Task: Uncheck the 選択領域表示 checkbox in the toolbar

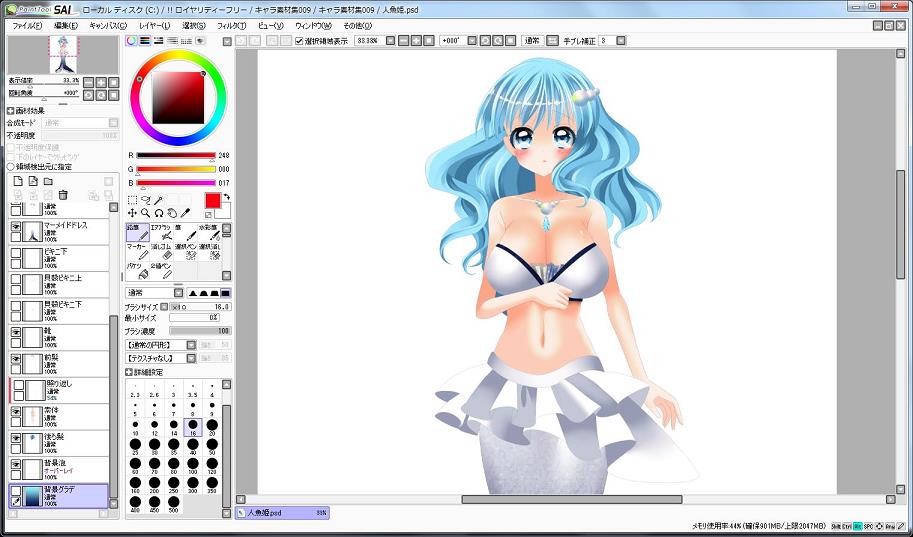Action: pos(299,41)
